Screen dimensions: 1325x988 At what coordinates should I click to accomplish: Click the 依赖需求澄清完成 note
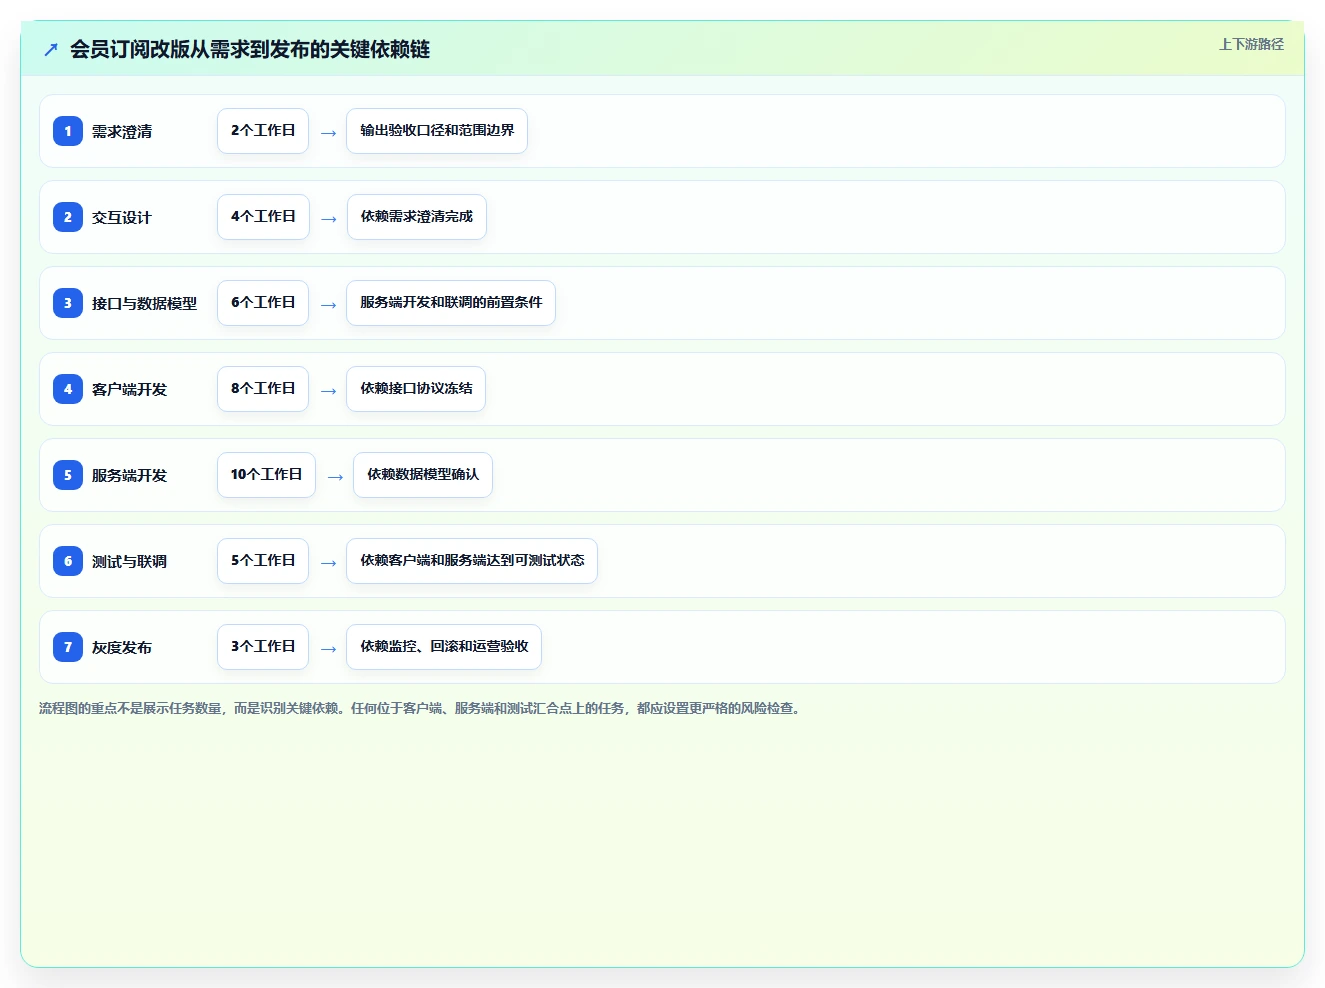point(417,217)
